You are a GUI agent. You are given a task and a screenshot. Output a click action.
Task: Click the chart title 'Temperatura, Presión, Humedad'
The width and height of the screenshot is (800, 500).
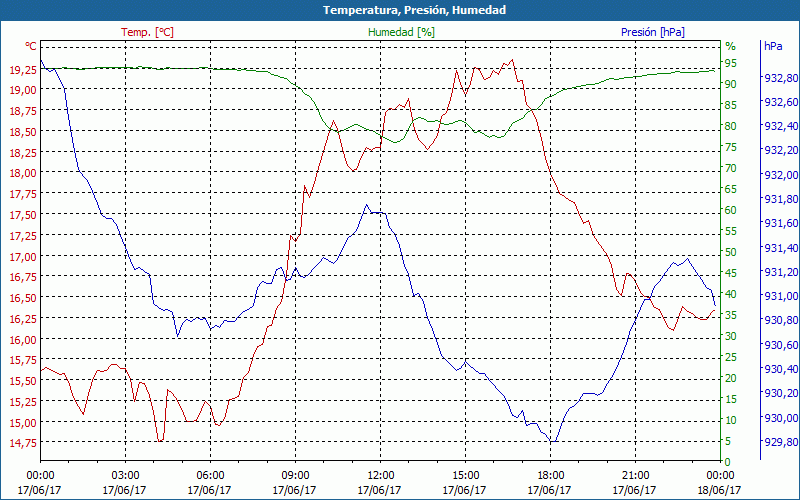click(x=414, y=10)
